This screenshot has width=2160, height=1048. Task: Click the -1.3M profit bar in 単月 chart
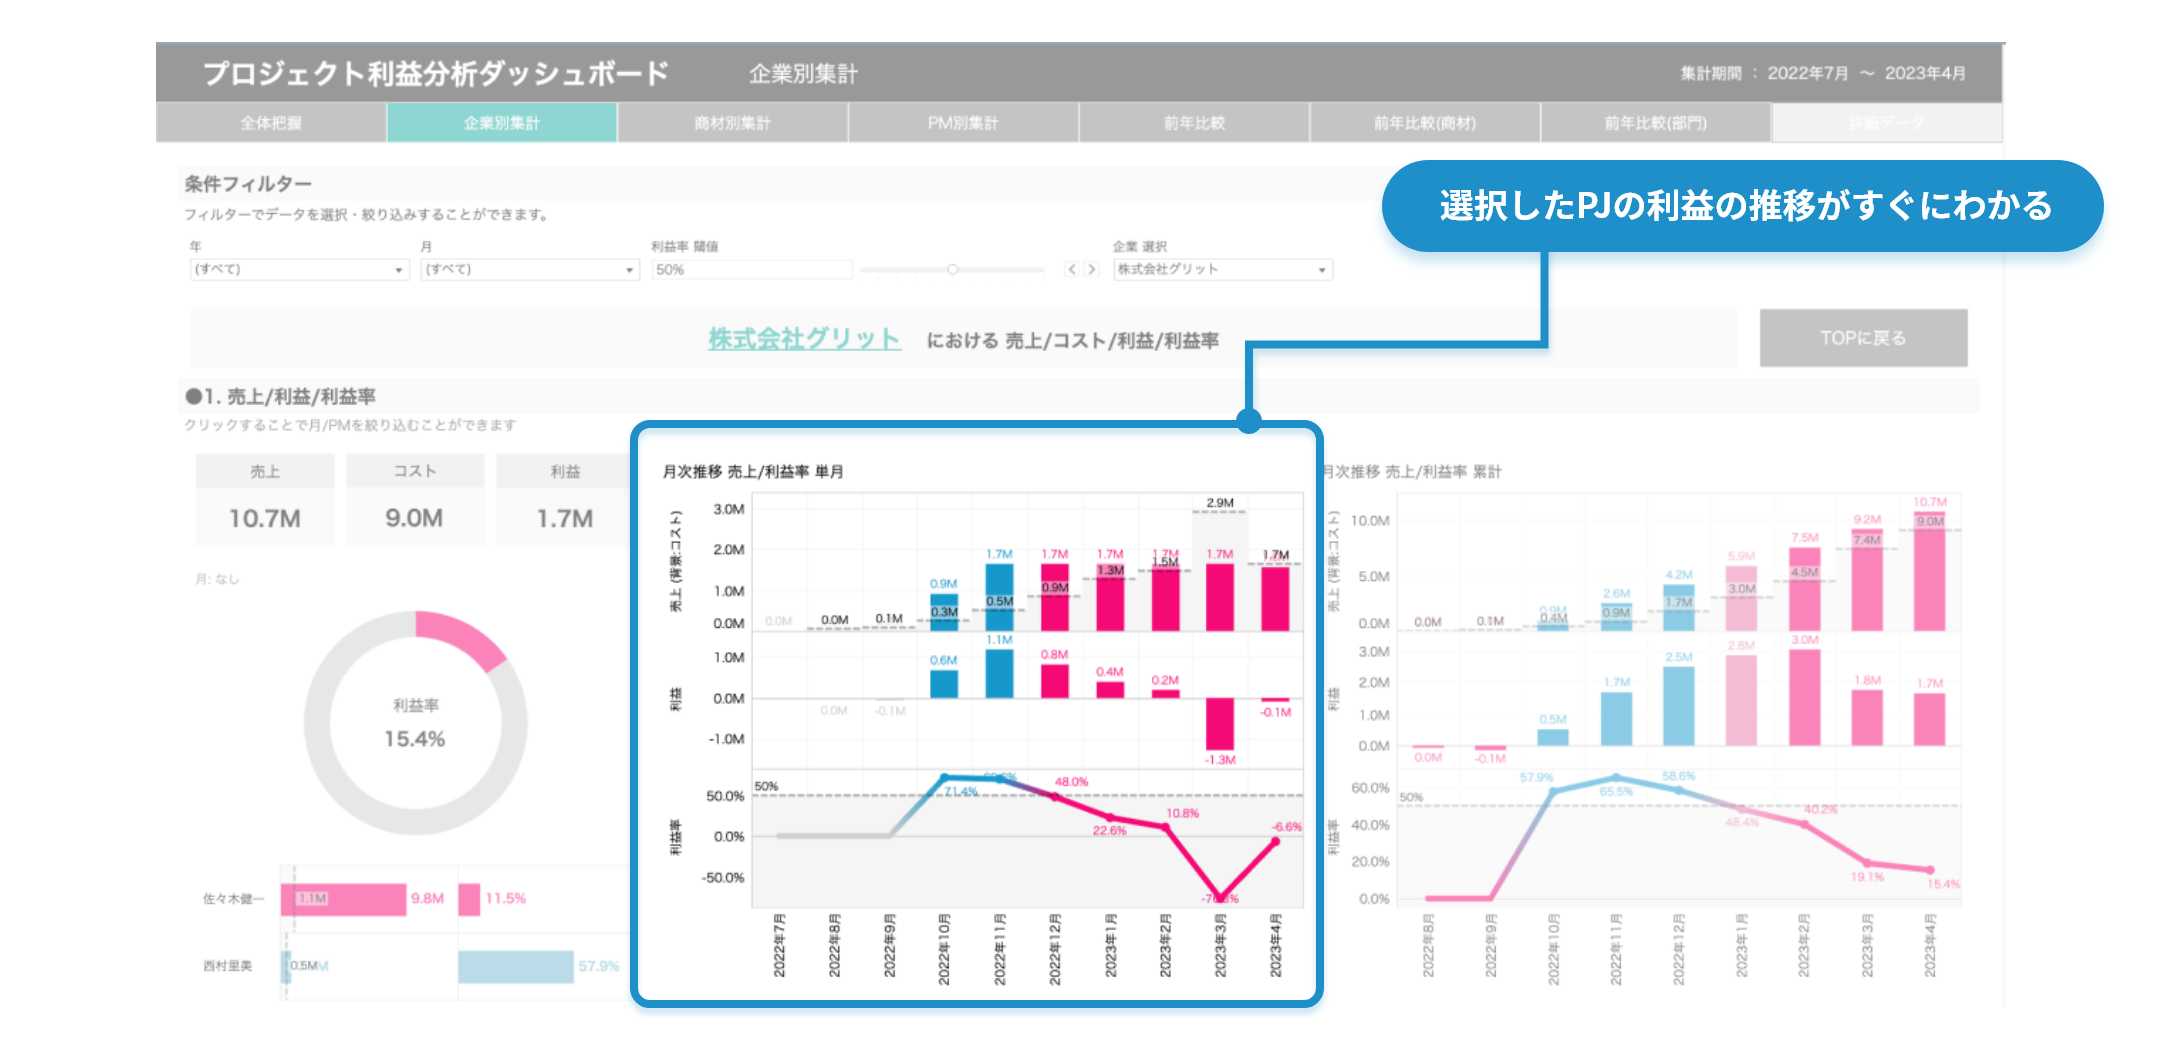click(1220, 724)
